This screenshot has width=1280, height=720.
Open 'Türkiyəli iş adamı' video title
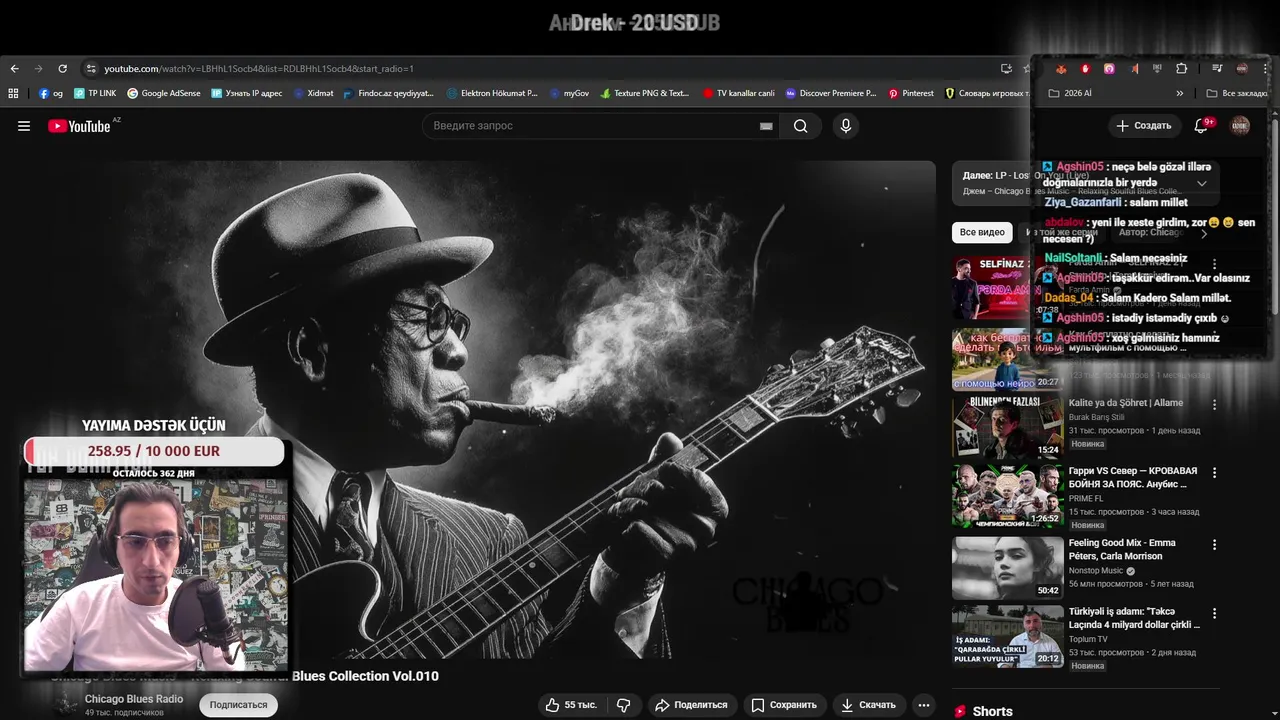pos(1134,617)
